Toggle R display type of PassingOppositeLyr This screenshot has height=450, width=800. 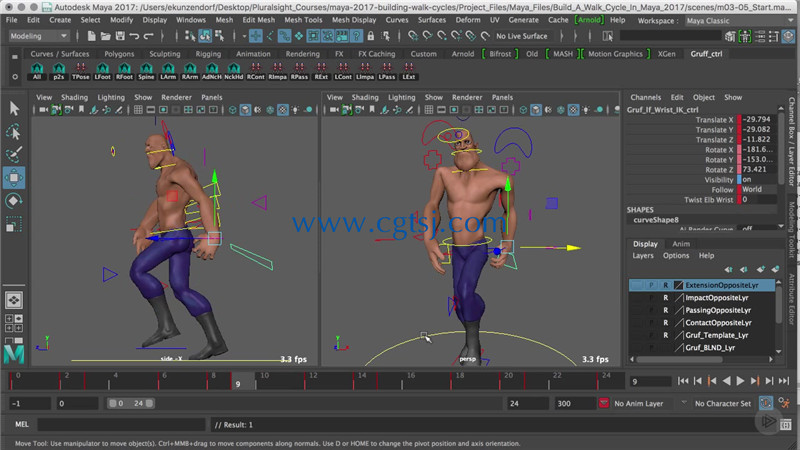665,310
